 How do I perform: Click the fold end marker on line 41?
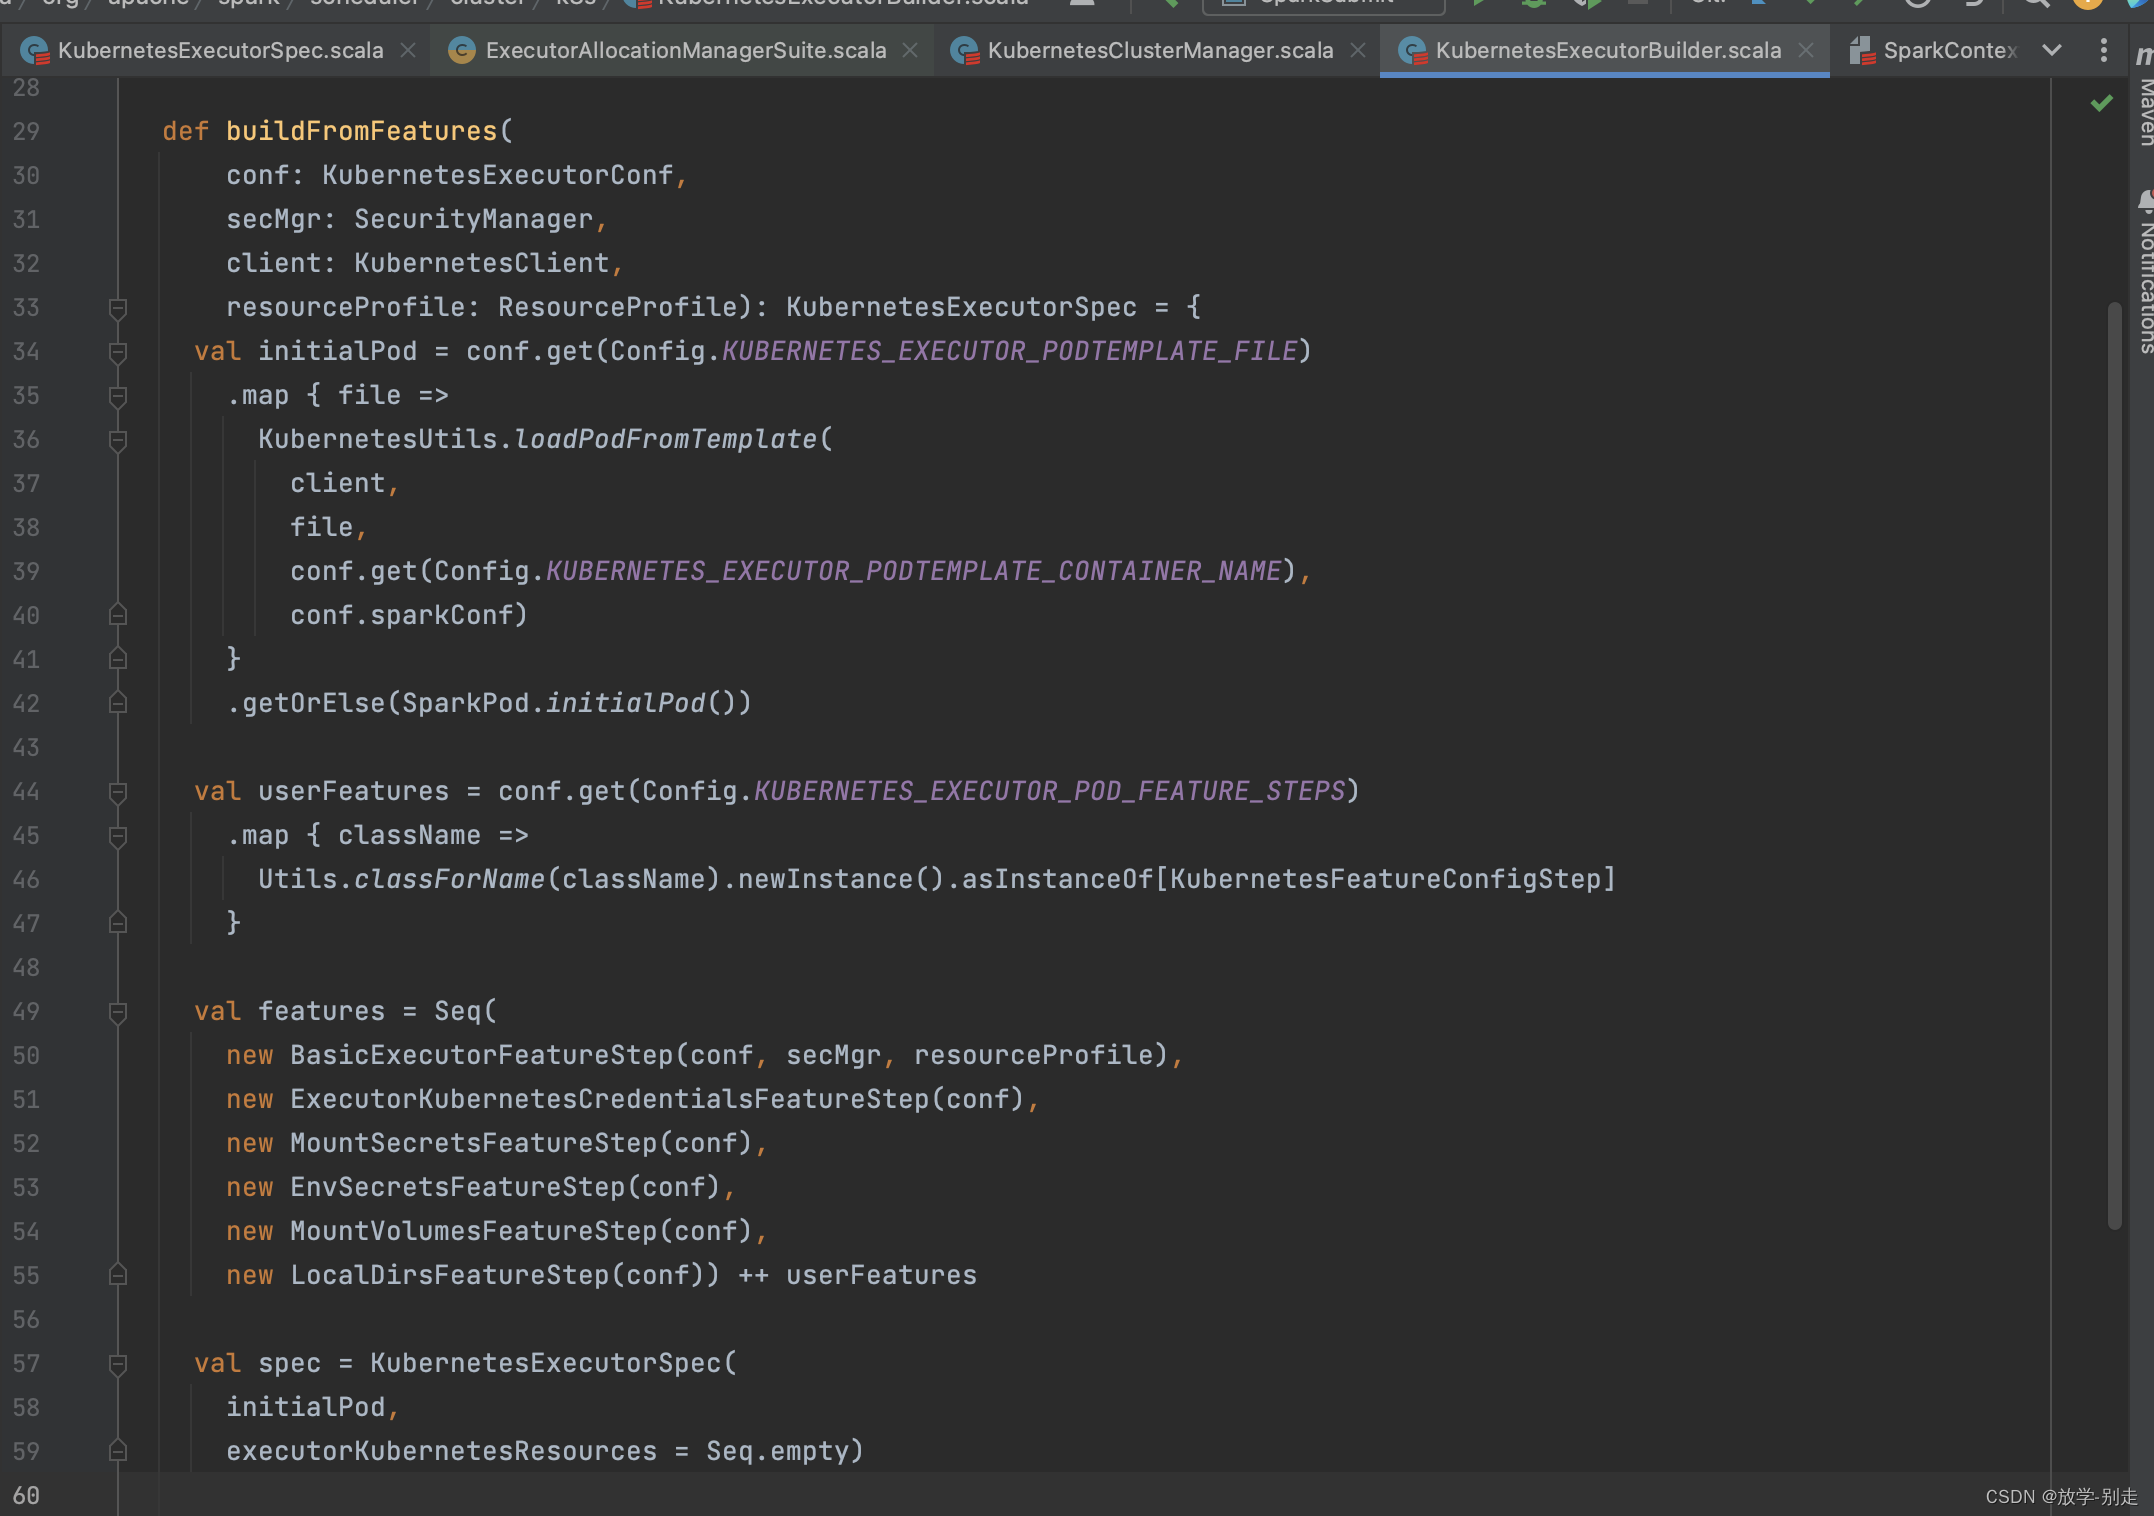click(x=118, y=659)
